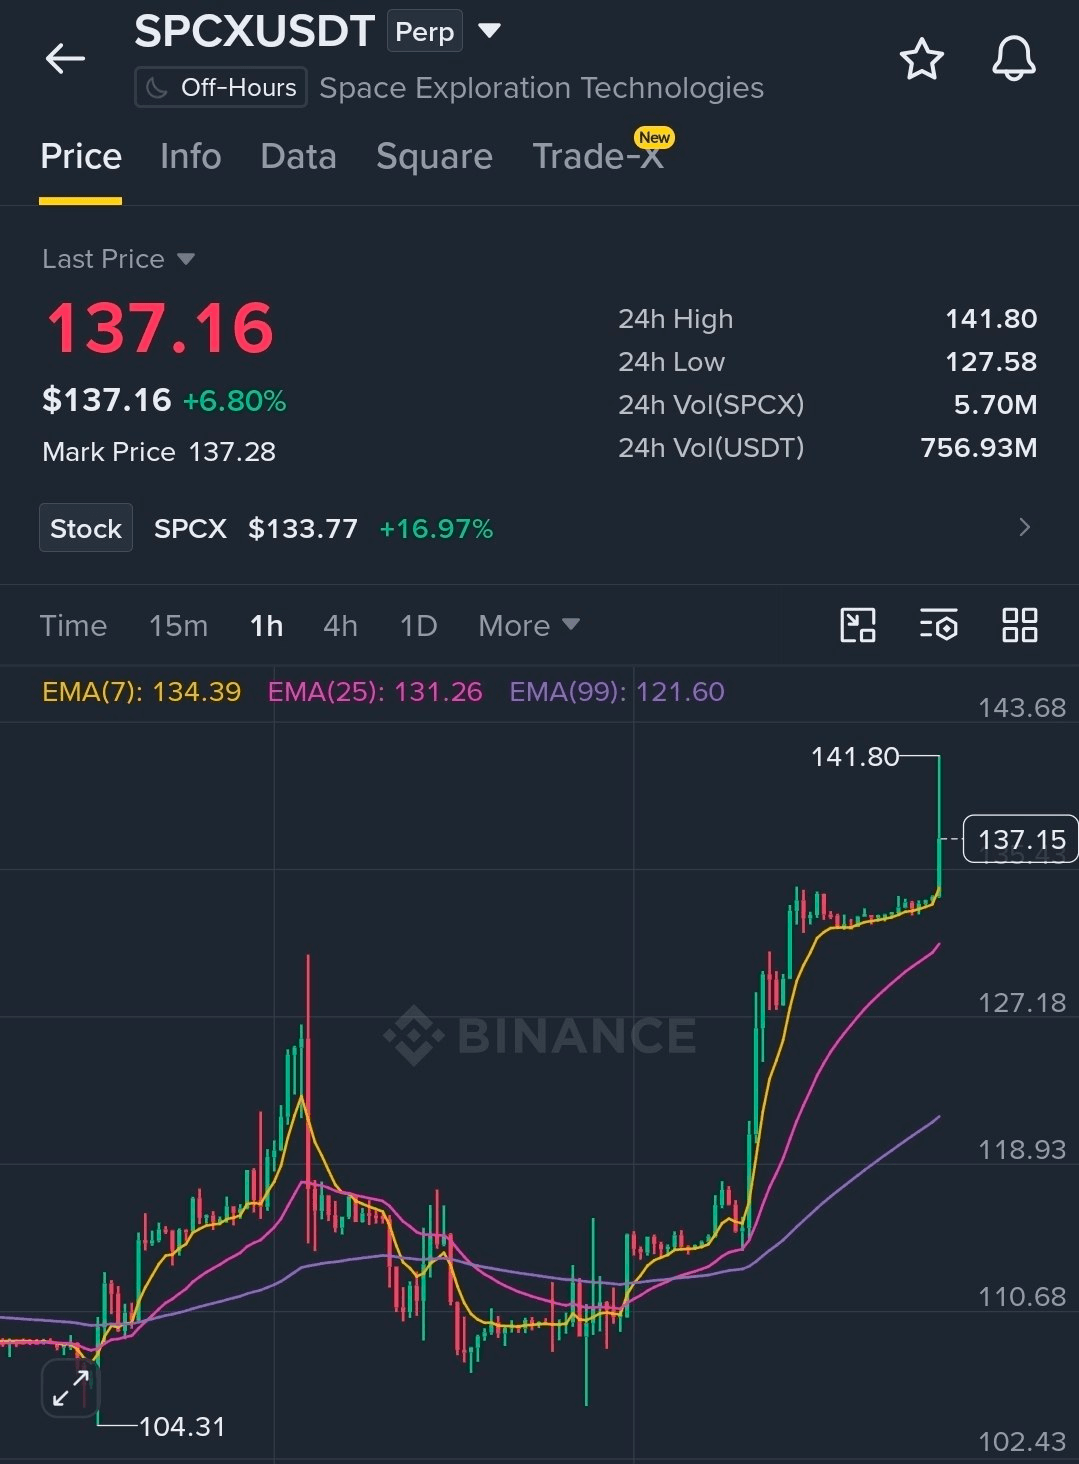Open the grid layout icon on chart toolbar

click(1019, 626)
